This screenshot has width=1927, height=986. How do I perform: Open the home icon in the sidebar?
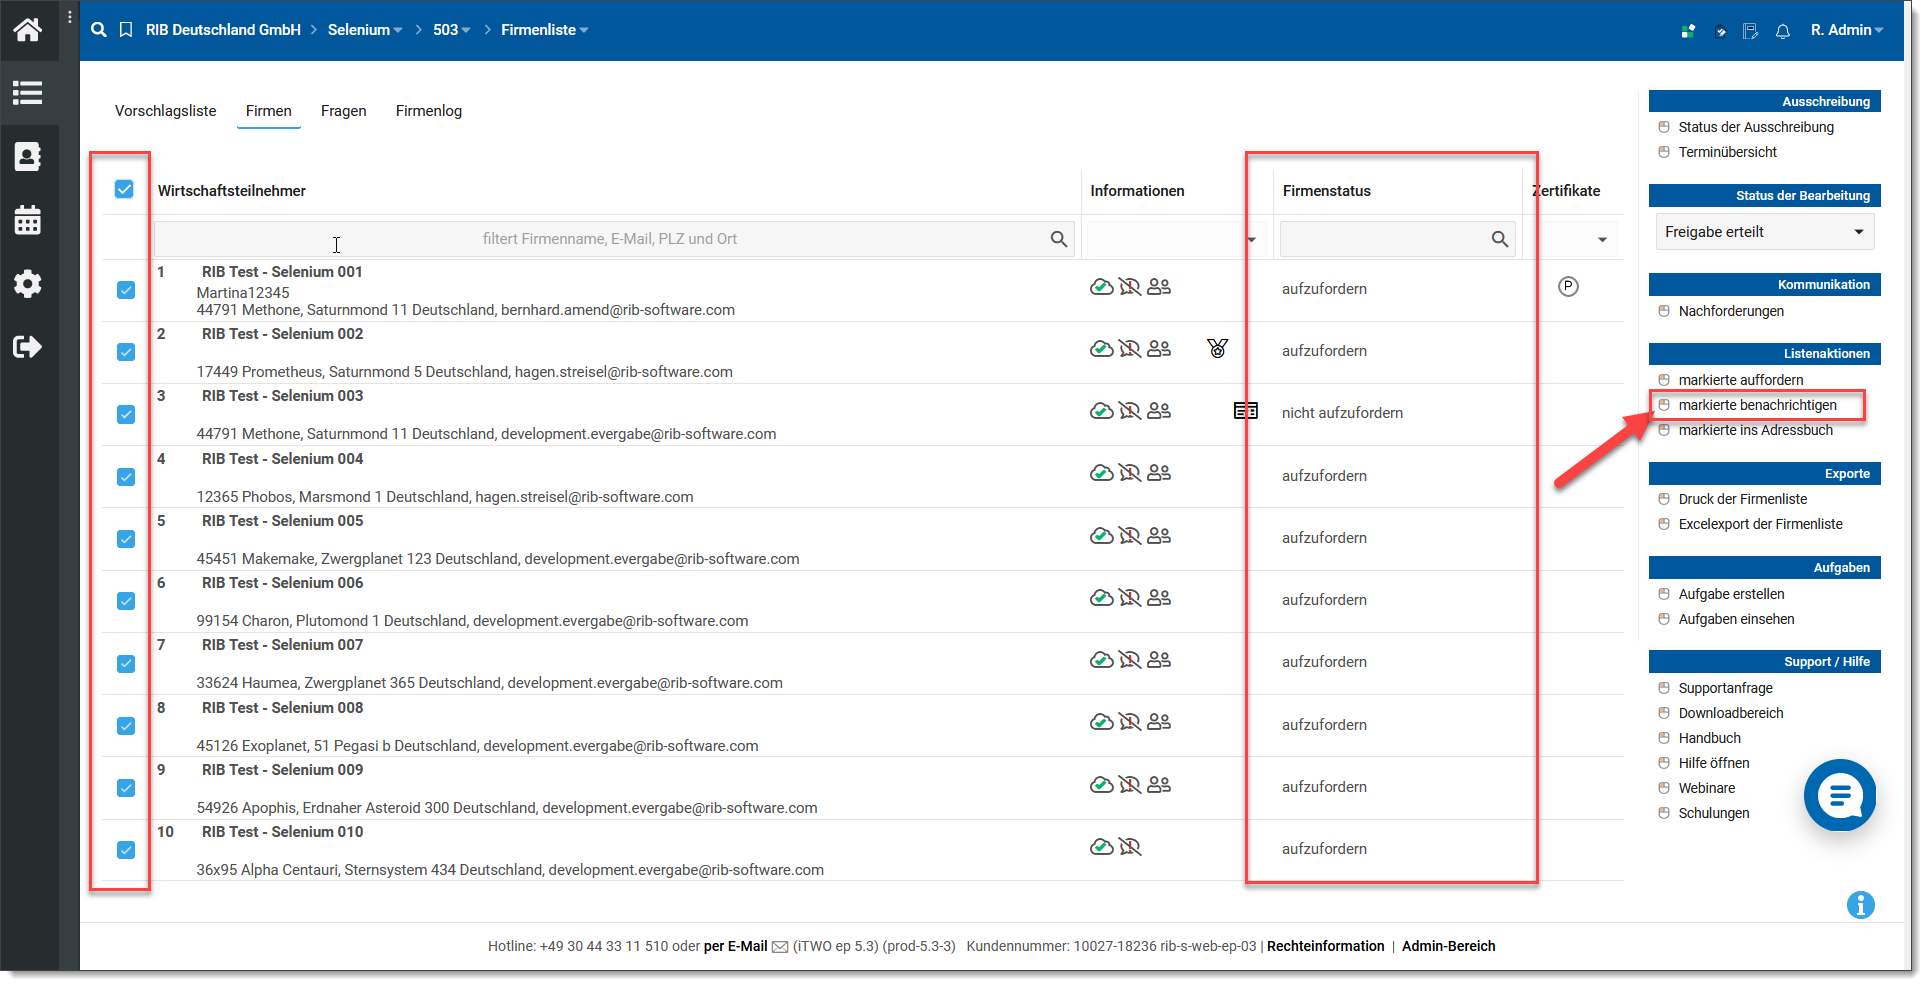(28, 30)
